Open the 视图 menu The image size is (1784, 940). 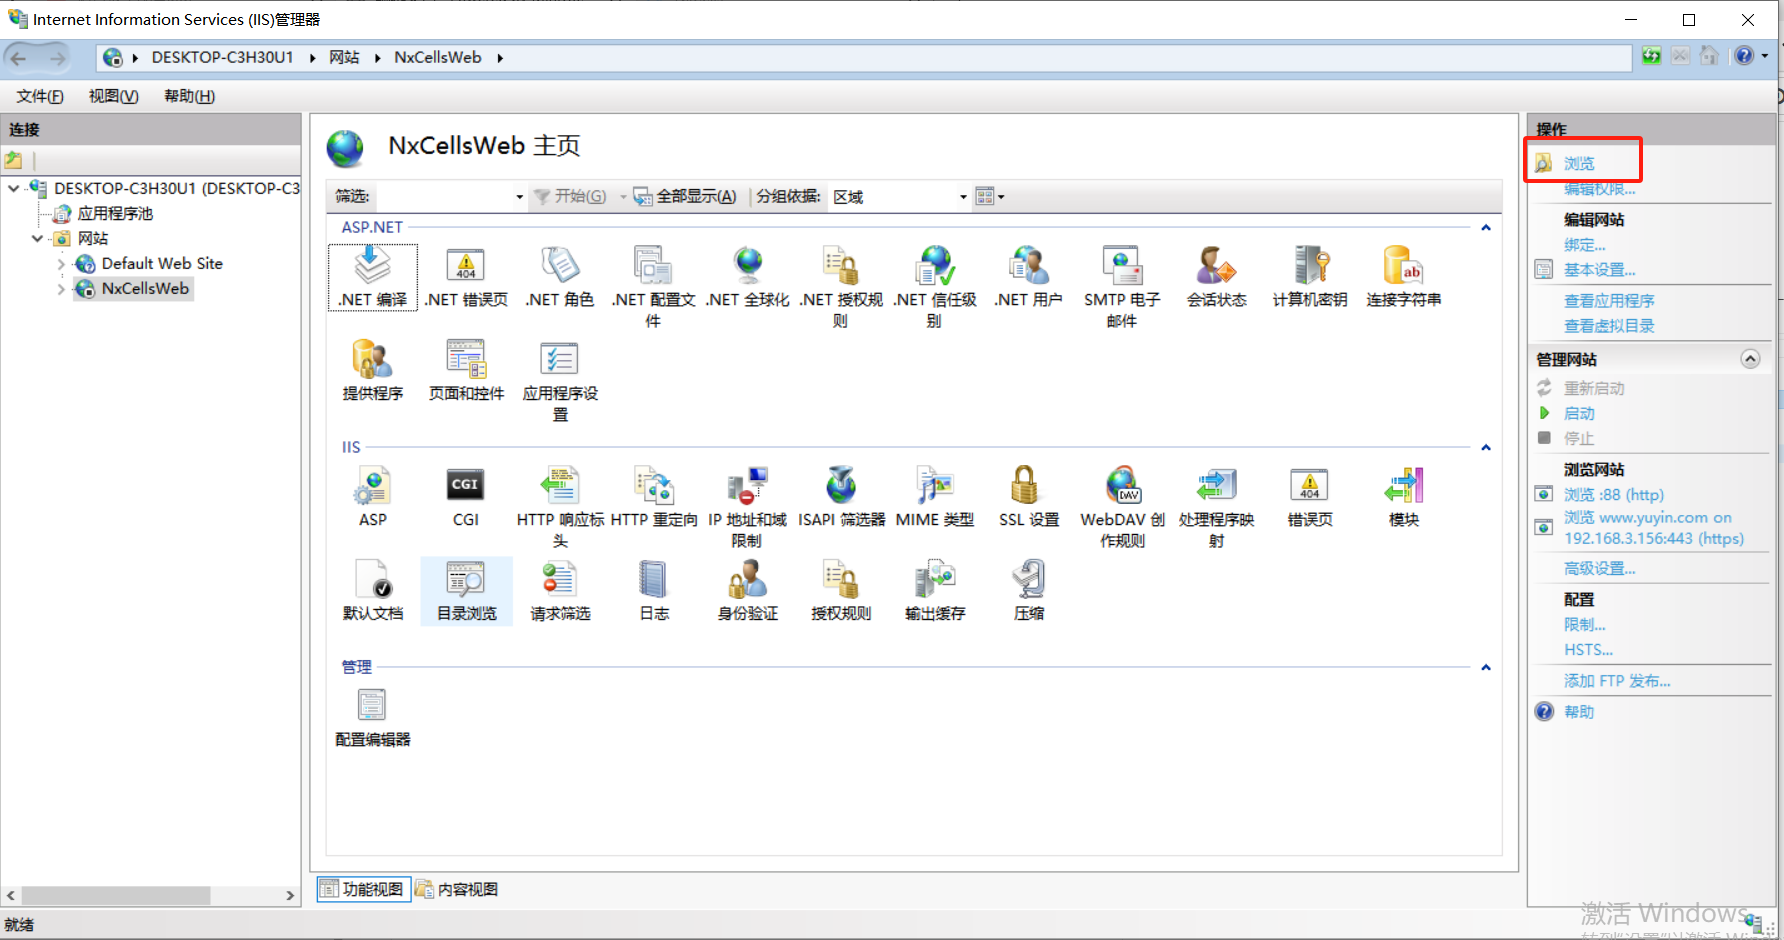click(113, 96)
